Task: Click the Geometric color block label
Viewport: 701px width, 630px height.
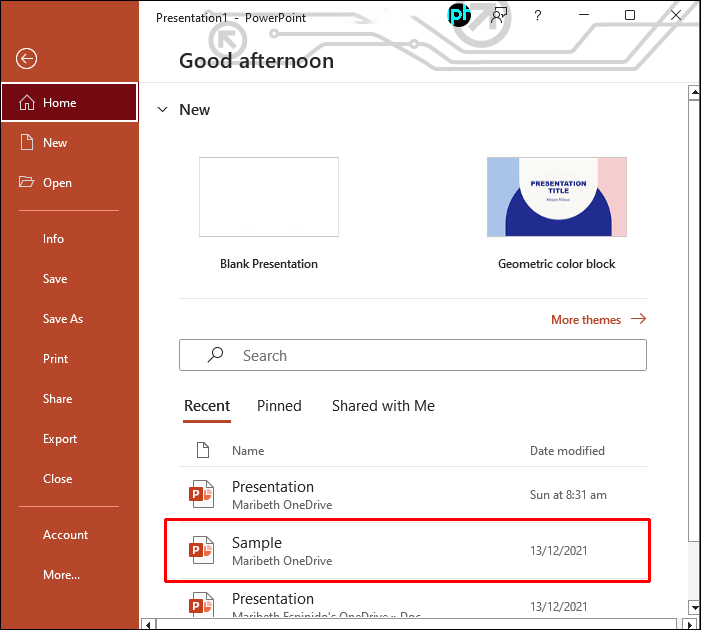Action: pyautogui.click(x=557, y=264)
